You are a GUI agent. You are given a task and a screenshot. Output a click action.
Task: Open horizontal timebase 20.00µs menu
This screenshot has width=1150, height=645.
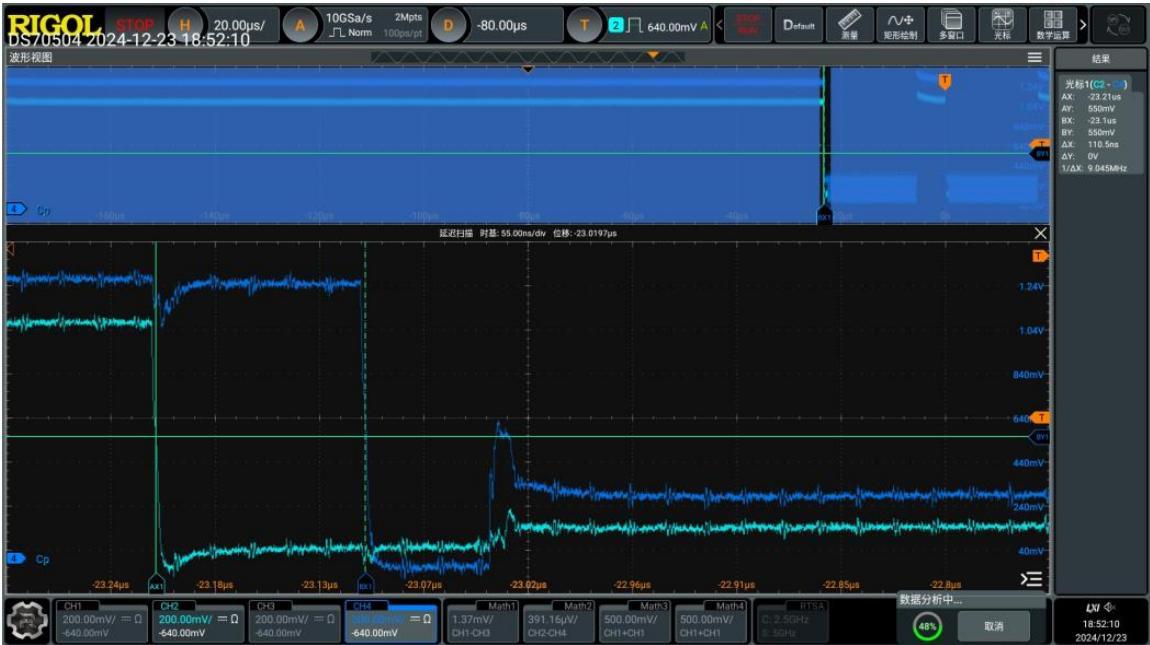pos(224,25)
